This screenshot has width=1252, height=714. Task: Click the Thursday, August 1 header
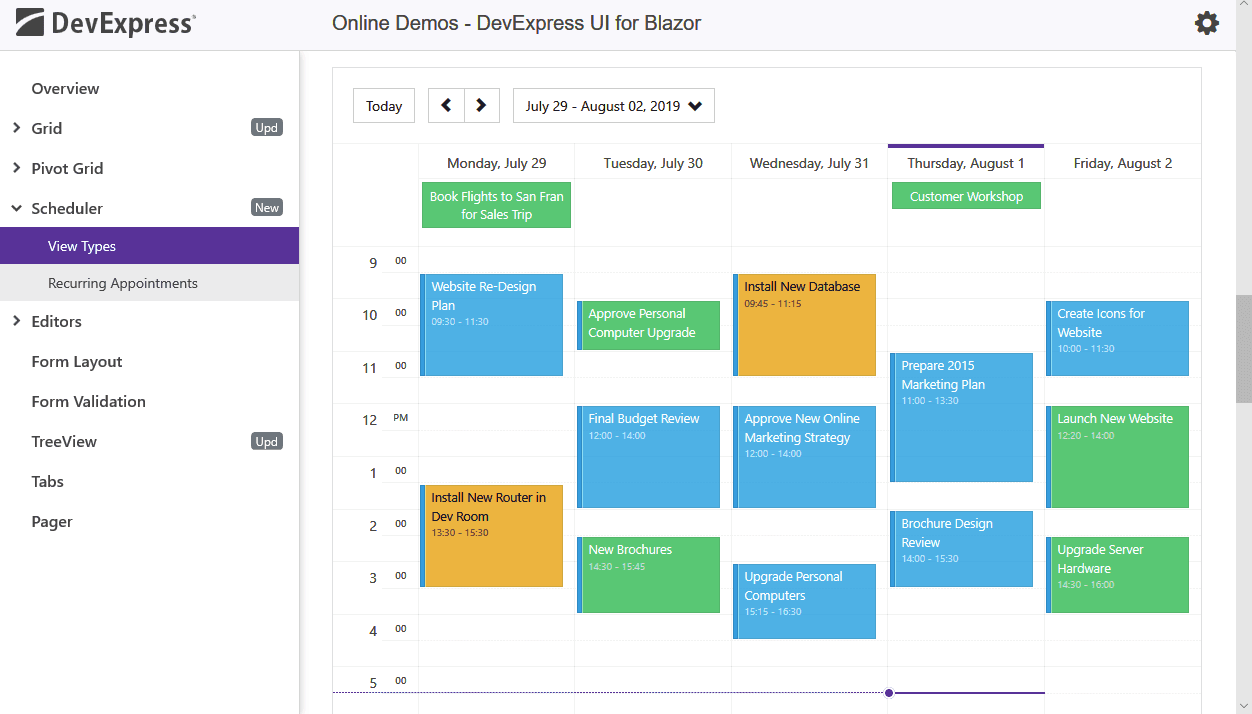point(966,163)
